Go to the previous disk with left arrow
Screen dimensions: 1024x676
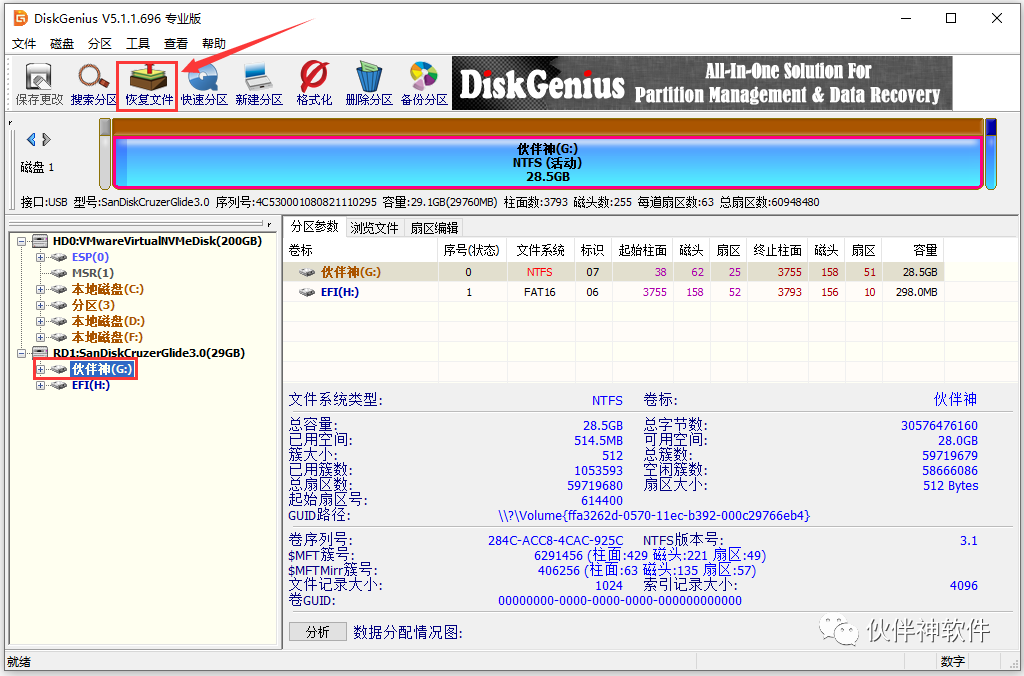(31, 139)
